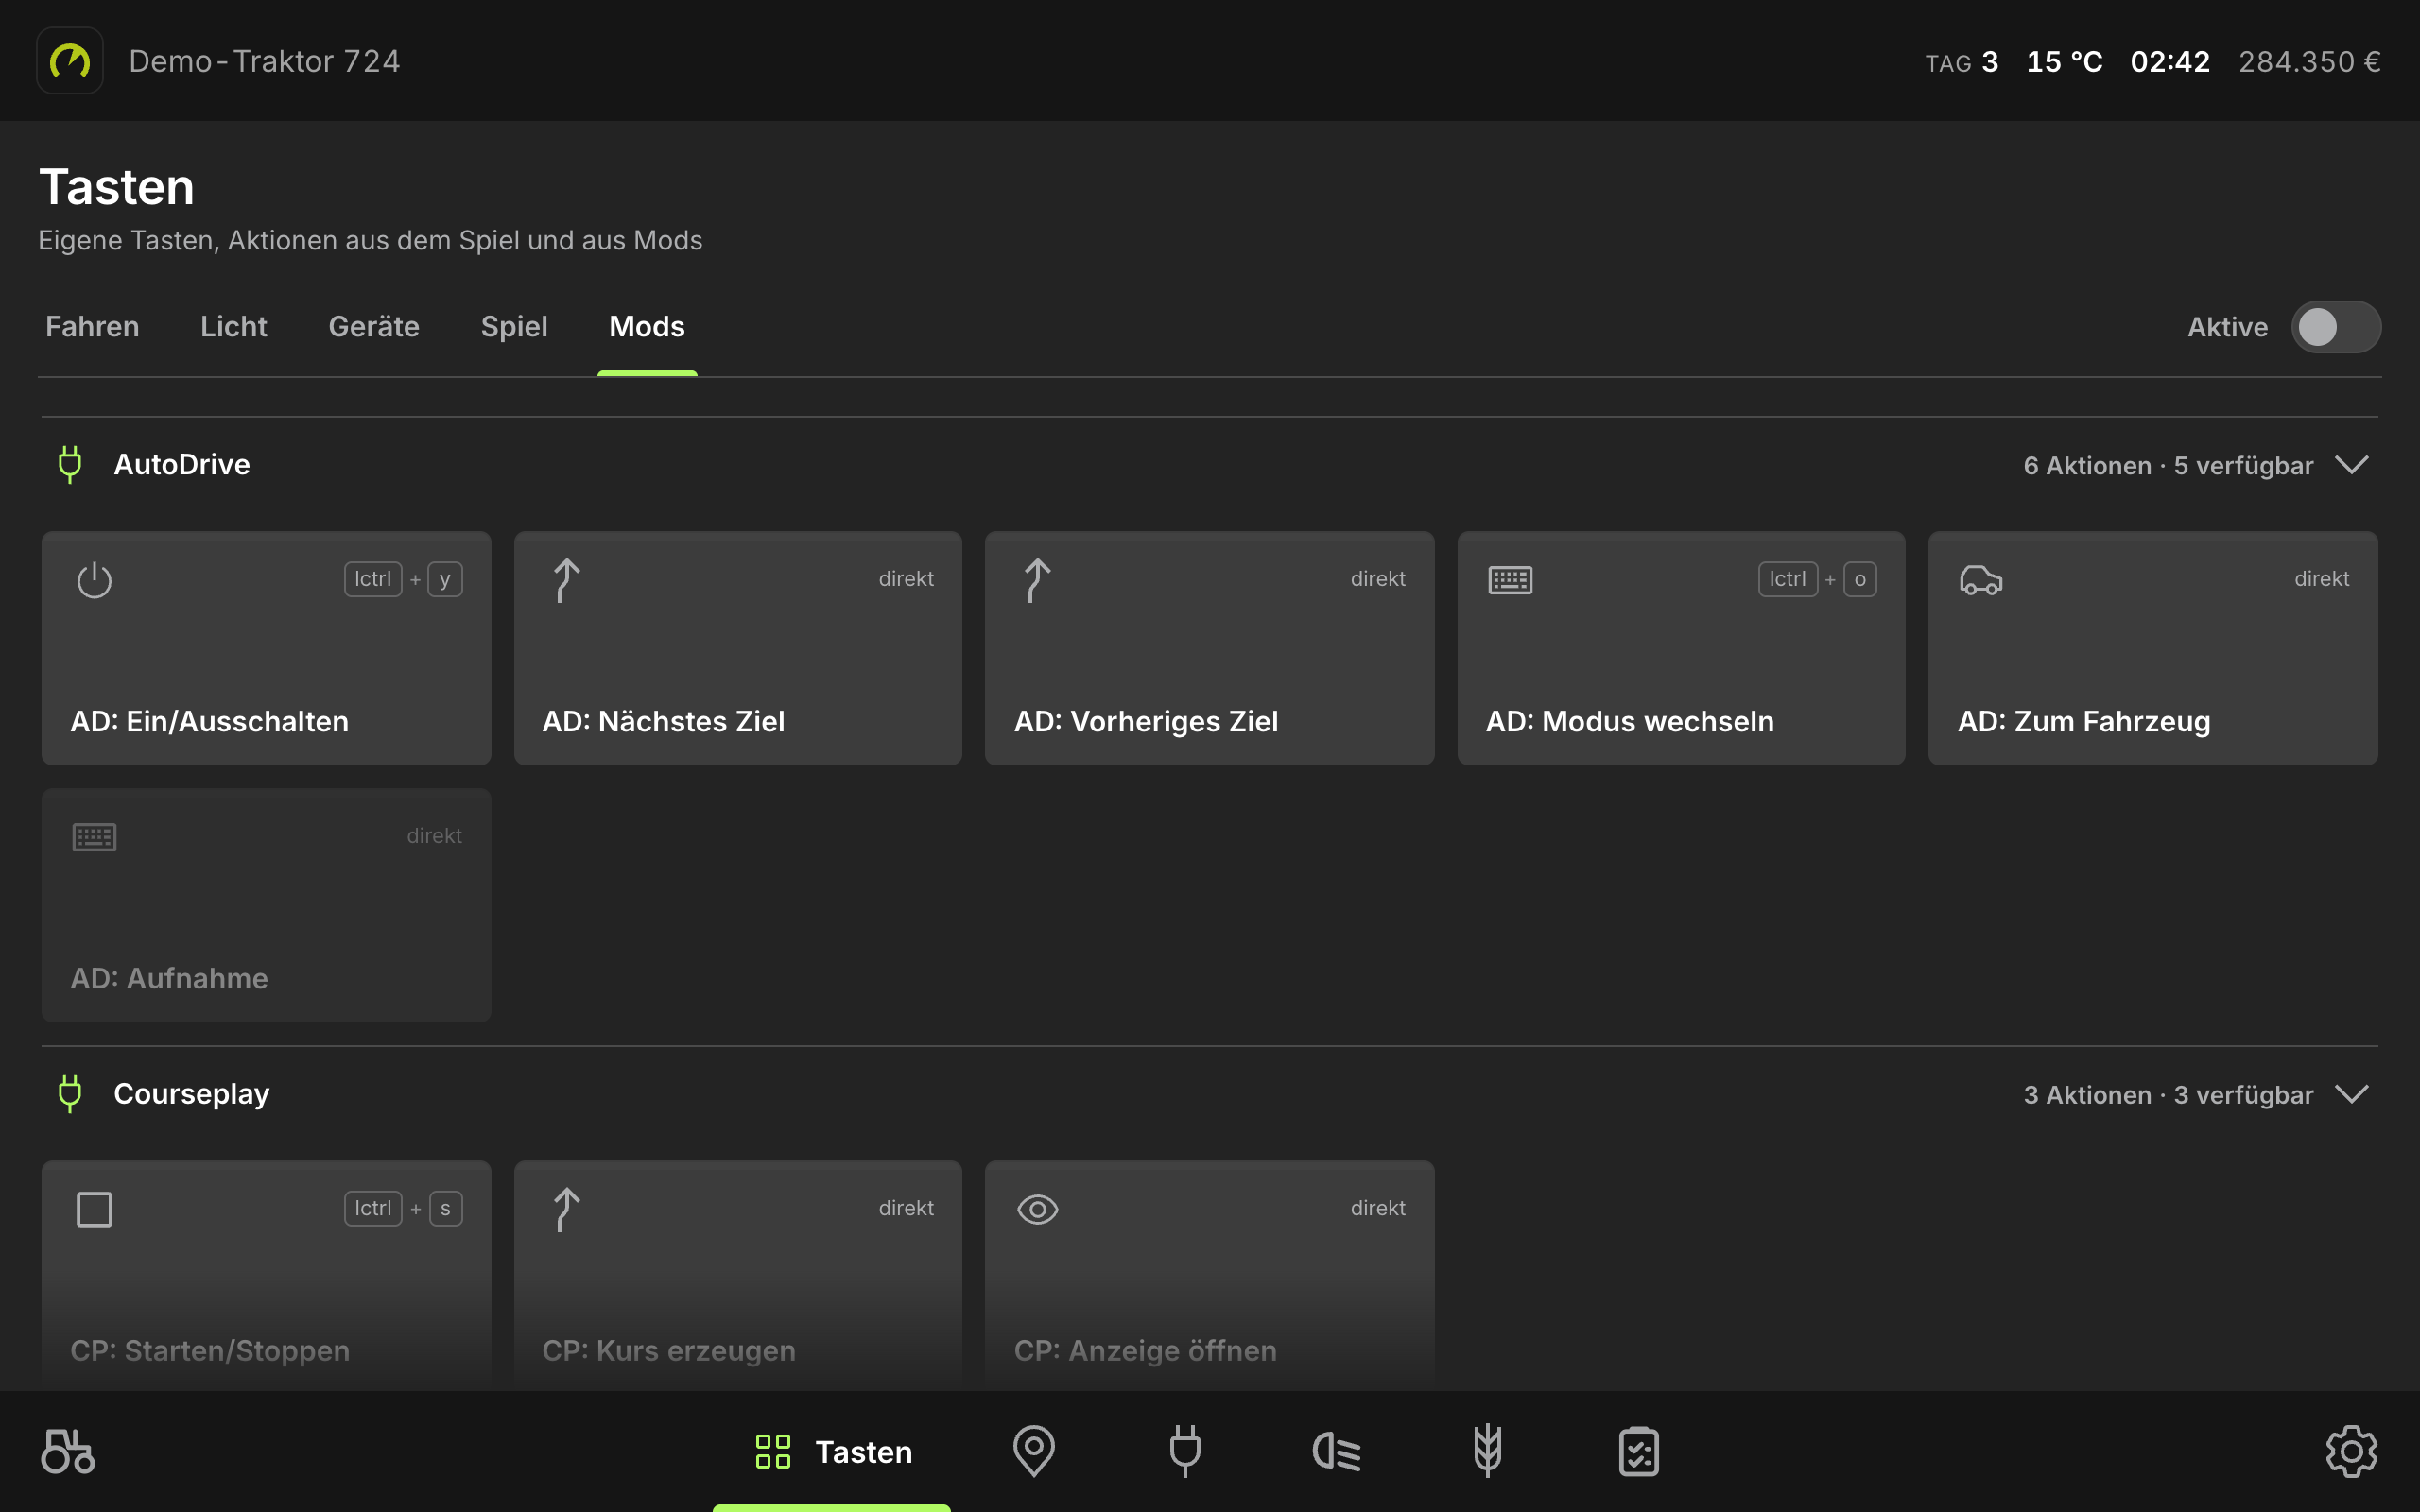The height and width of the screenshot is (1512, 2420).
Task: Click '6 Aktionen · 5 verfügbar' text
Action: coord(2168,466)
